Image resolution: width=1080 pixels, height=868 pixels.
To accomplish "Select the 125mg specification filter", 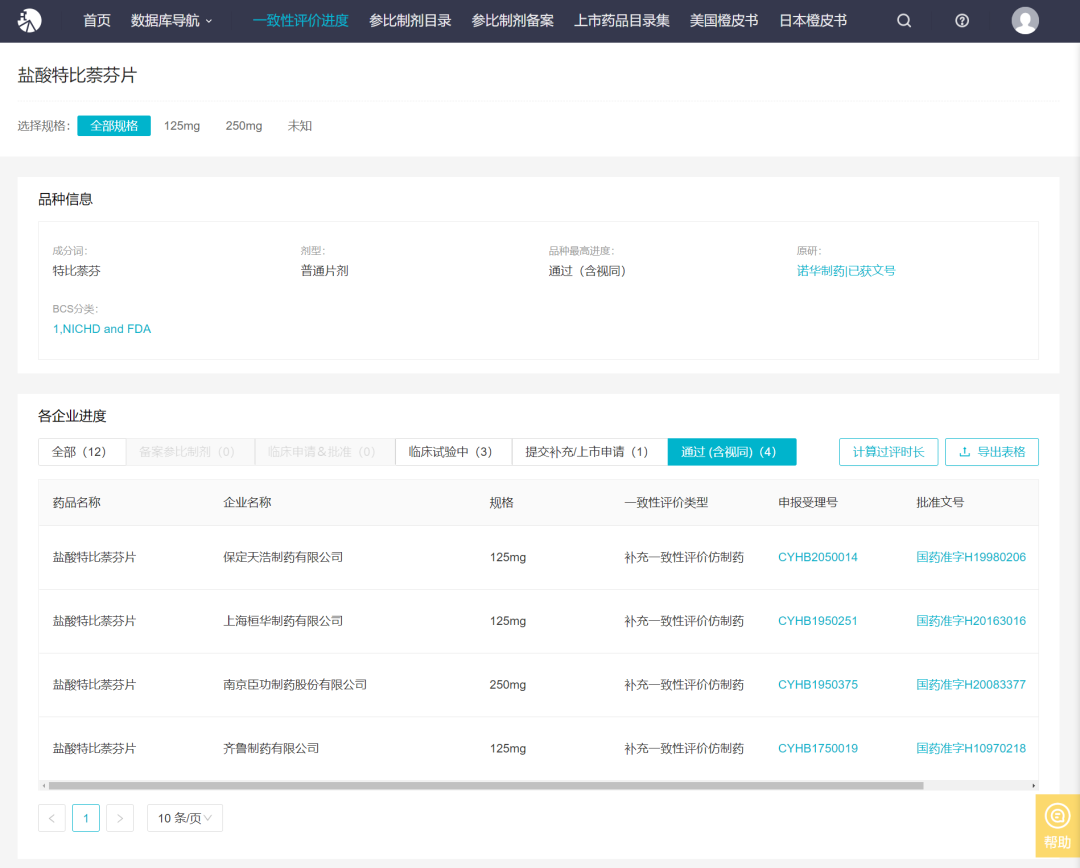I will point(182,125).
